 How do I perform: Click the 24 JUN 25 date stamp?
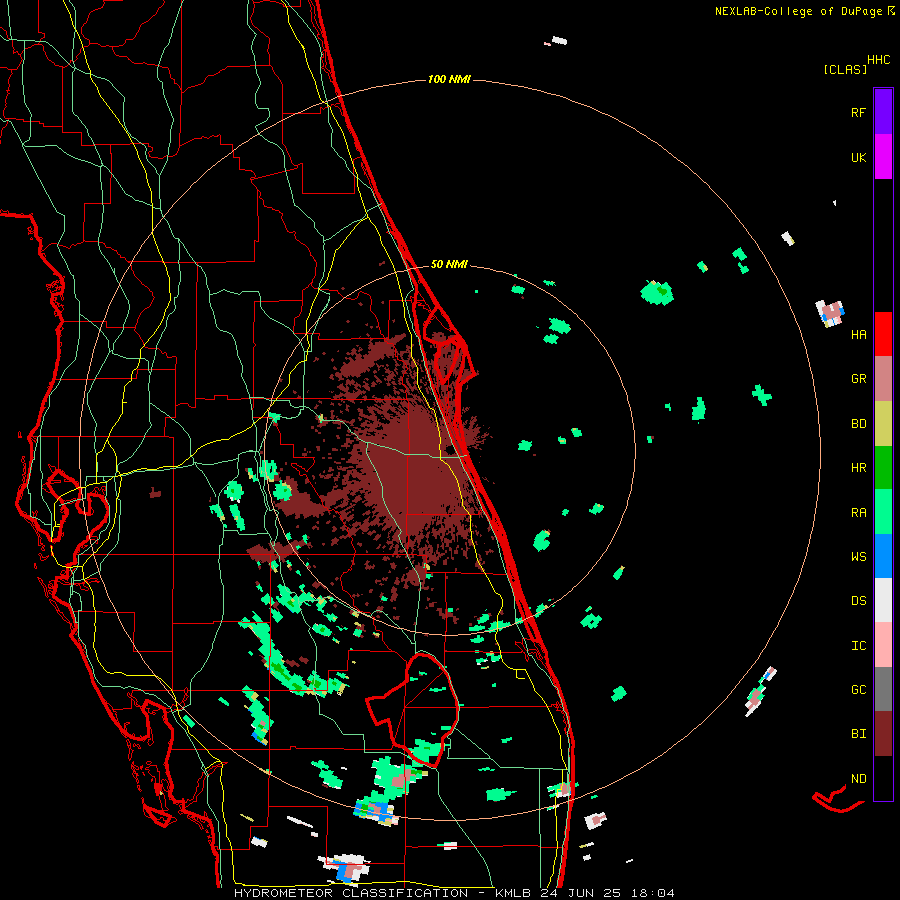(581, 893)
